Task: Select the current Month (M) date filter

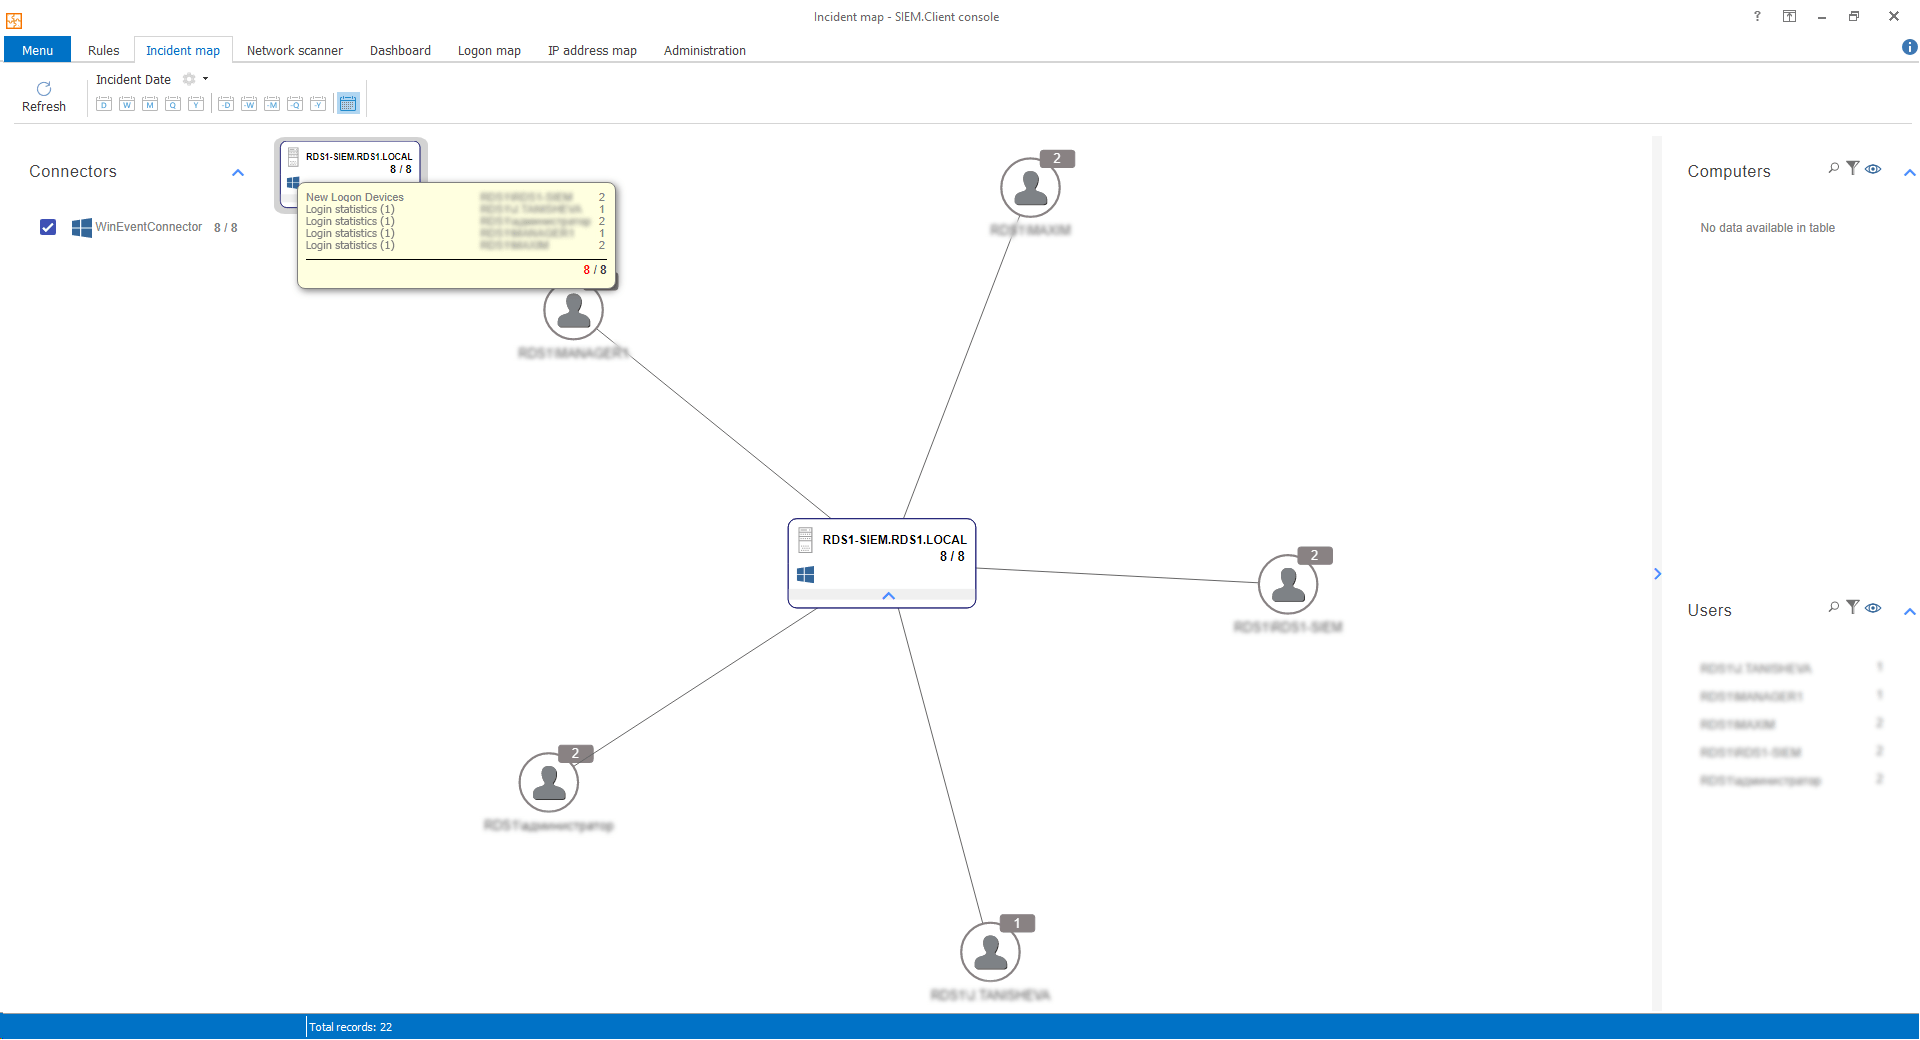Action: (x=150, y=104)
